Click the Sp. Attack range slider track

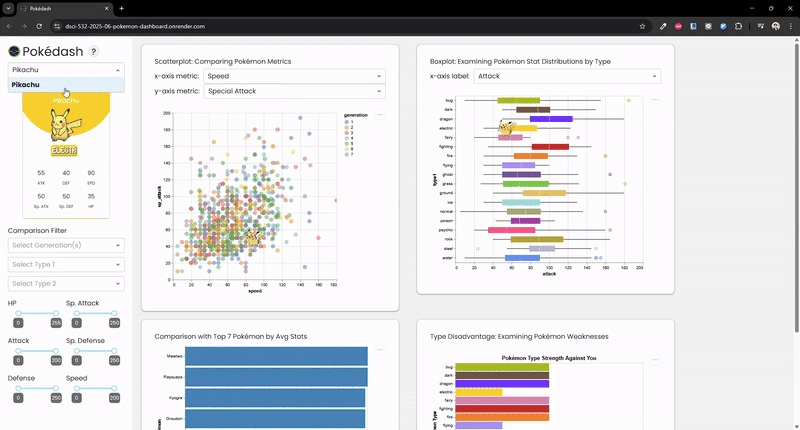coord(93,313)
